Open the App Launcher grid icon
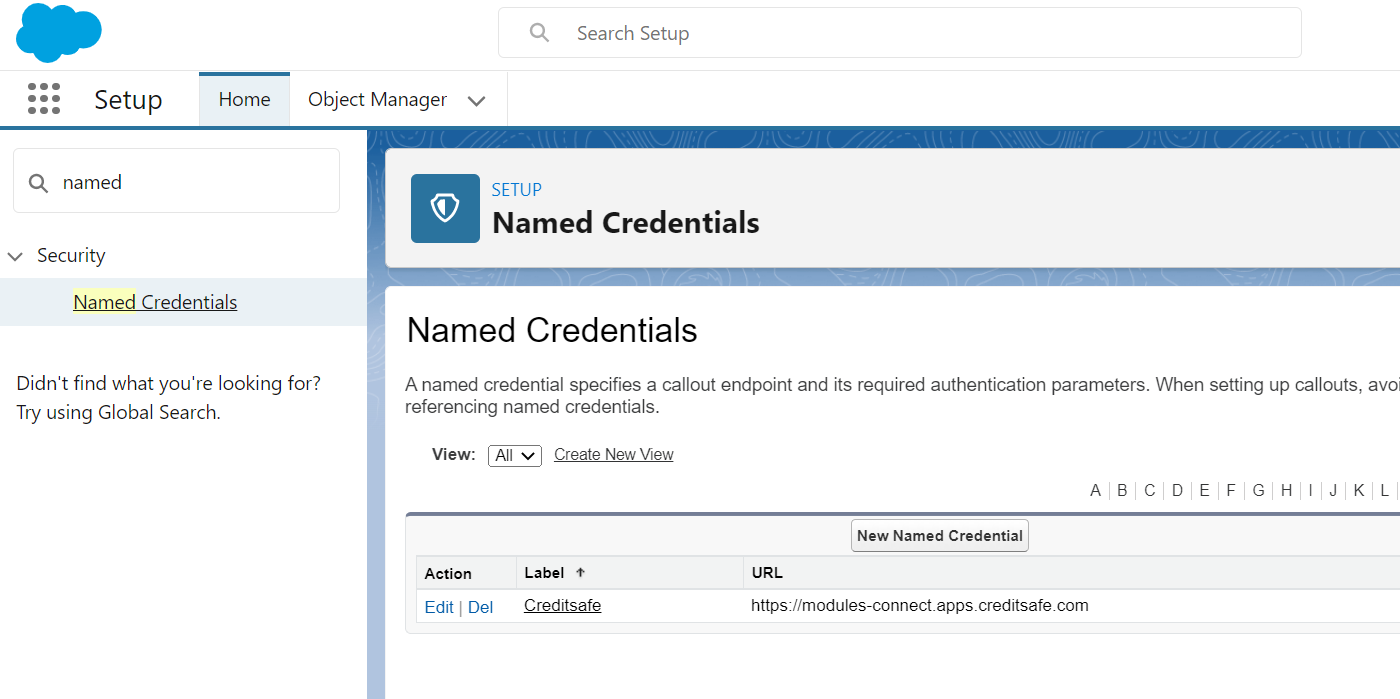Screen dimensions: 1400x699 [44, 99]
